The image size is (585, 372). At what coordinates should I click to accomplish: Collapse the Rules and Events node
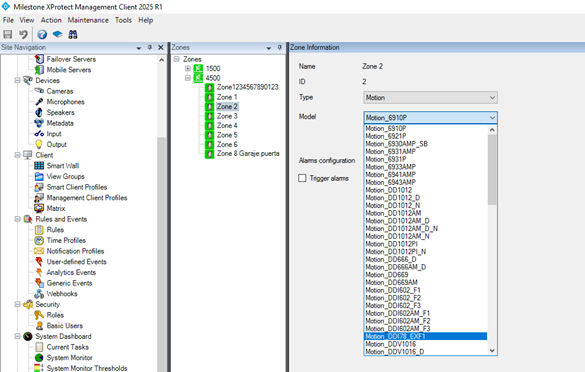coord(17,219)
